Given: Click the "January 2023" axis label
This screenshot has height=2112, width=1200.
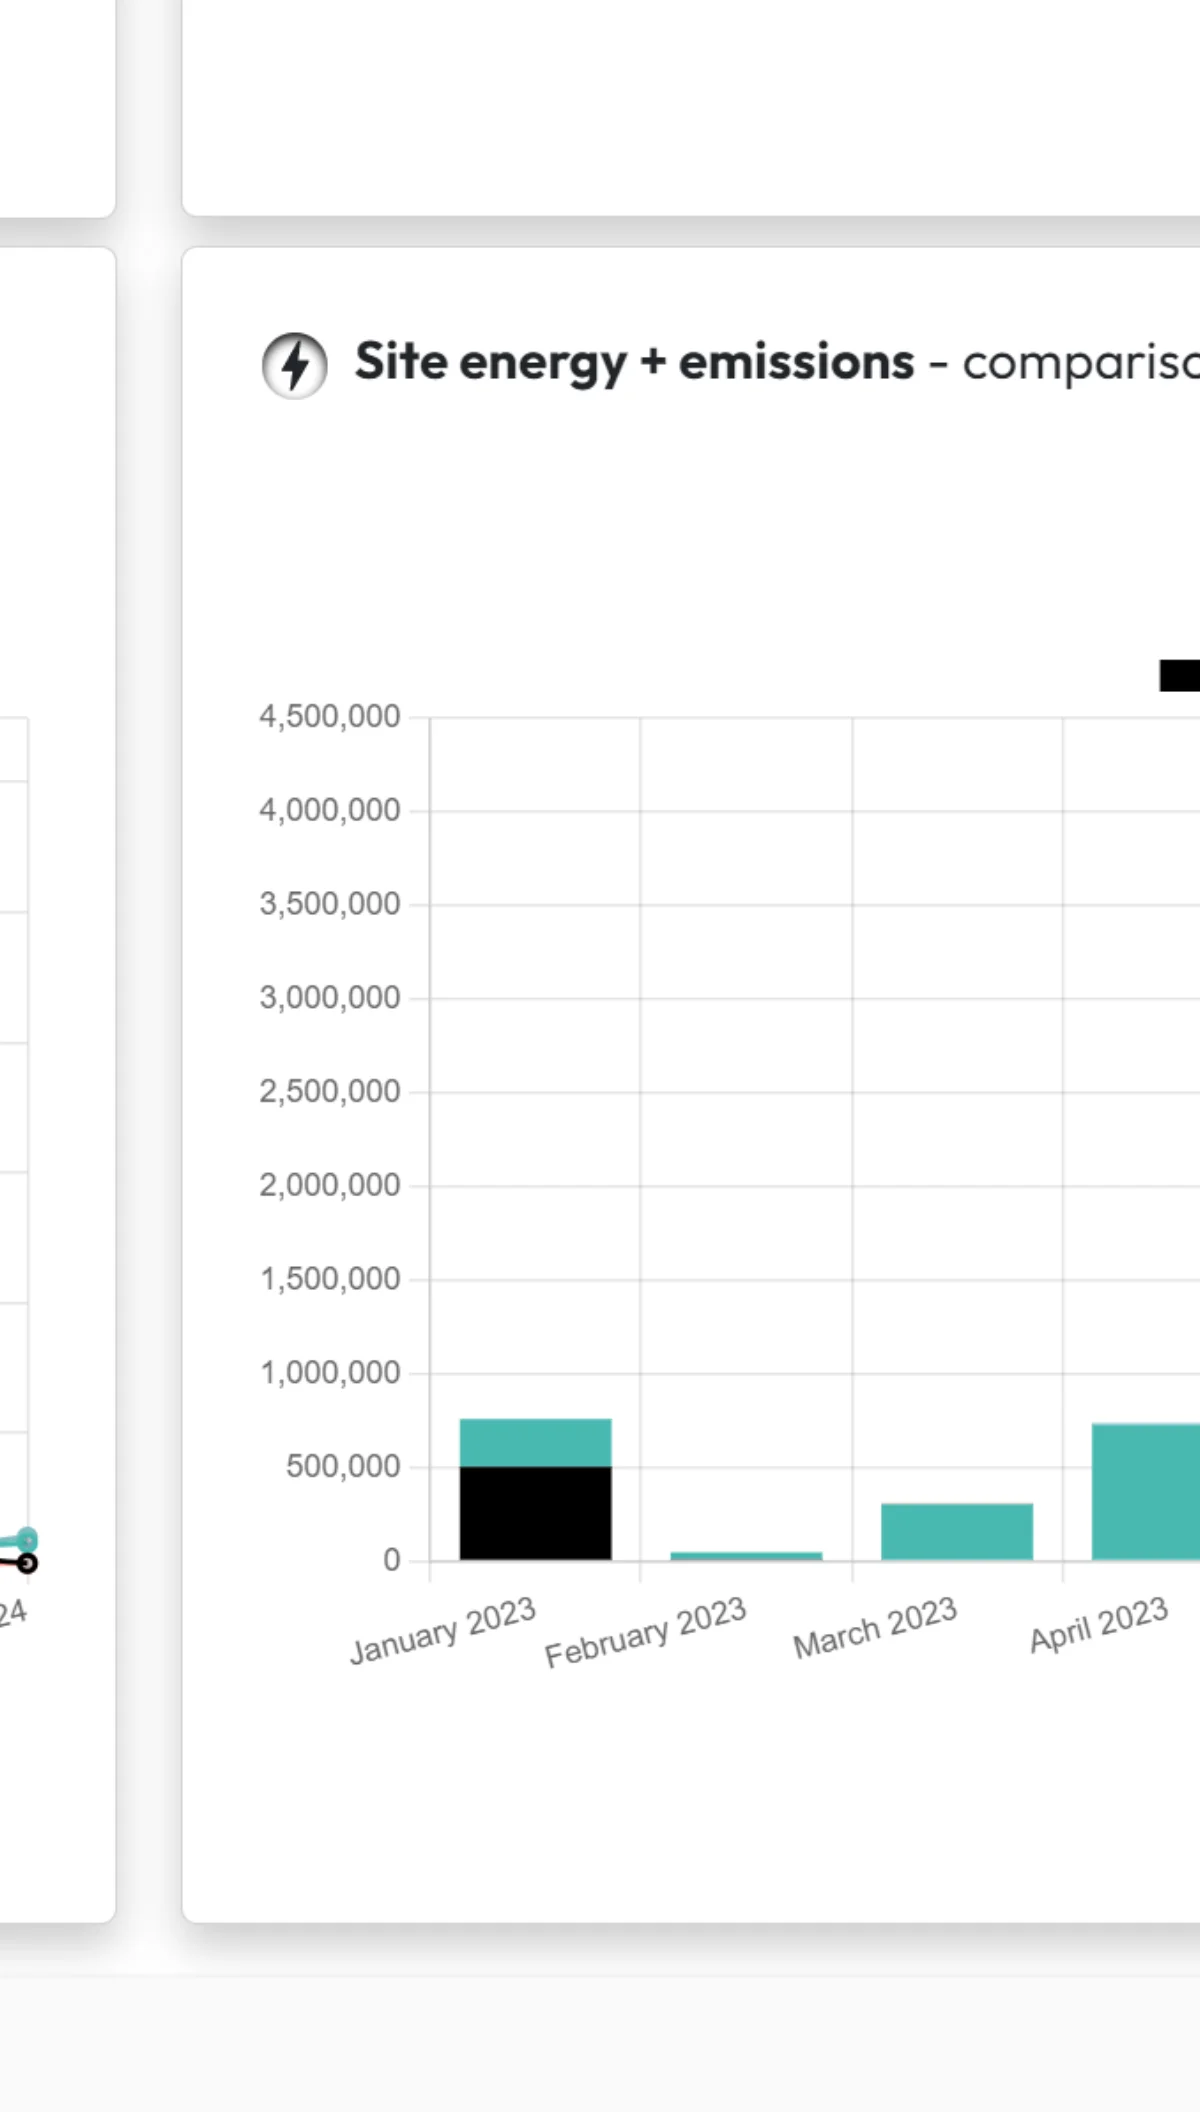Looking at the screenshot, I should tap(443, 1630).
